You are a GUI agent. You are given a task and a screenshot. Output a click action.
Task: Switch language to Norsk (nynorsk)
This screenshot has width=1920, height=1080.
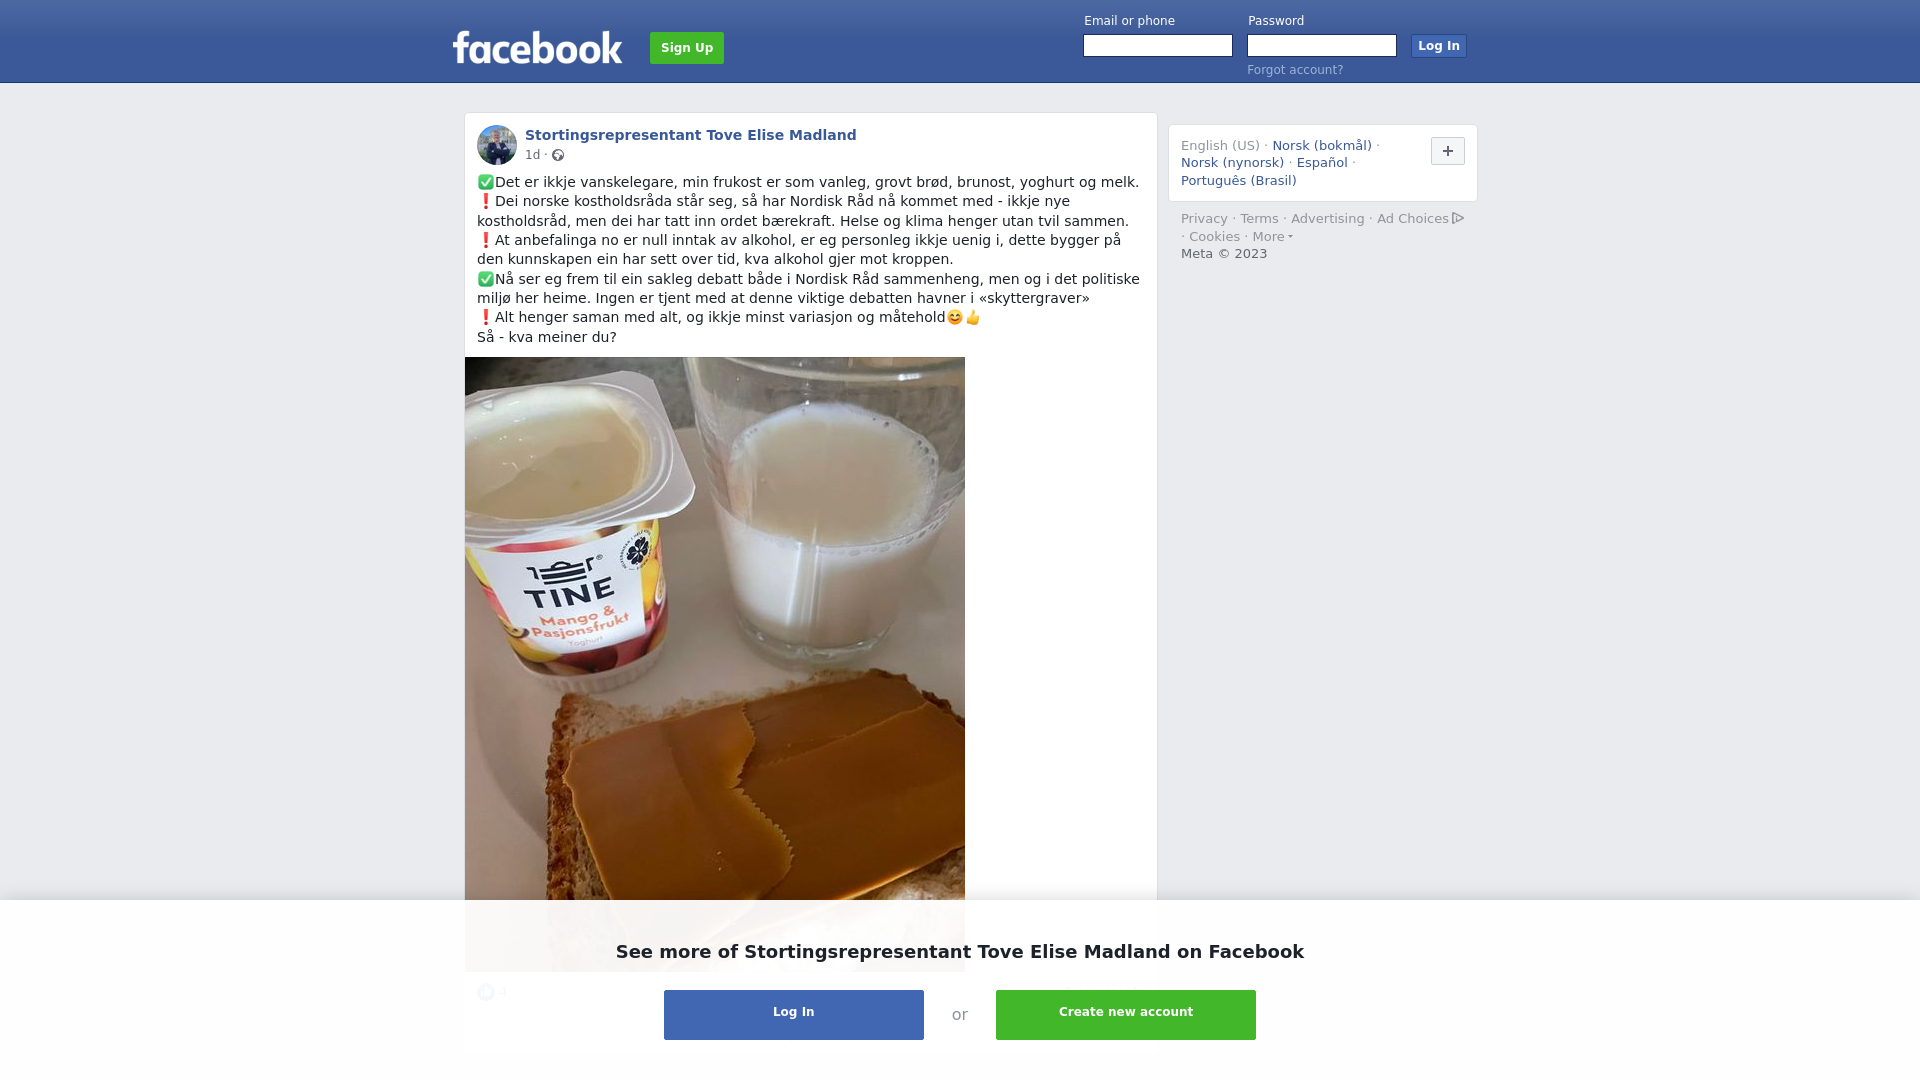tap(1232, 163)
